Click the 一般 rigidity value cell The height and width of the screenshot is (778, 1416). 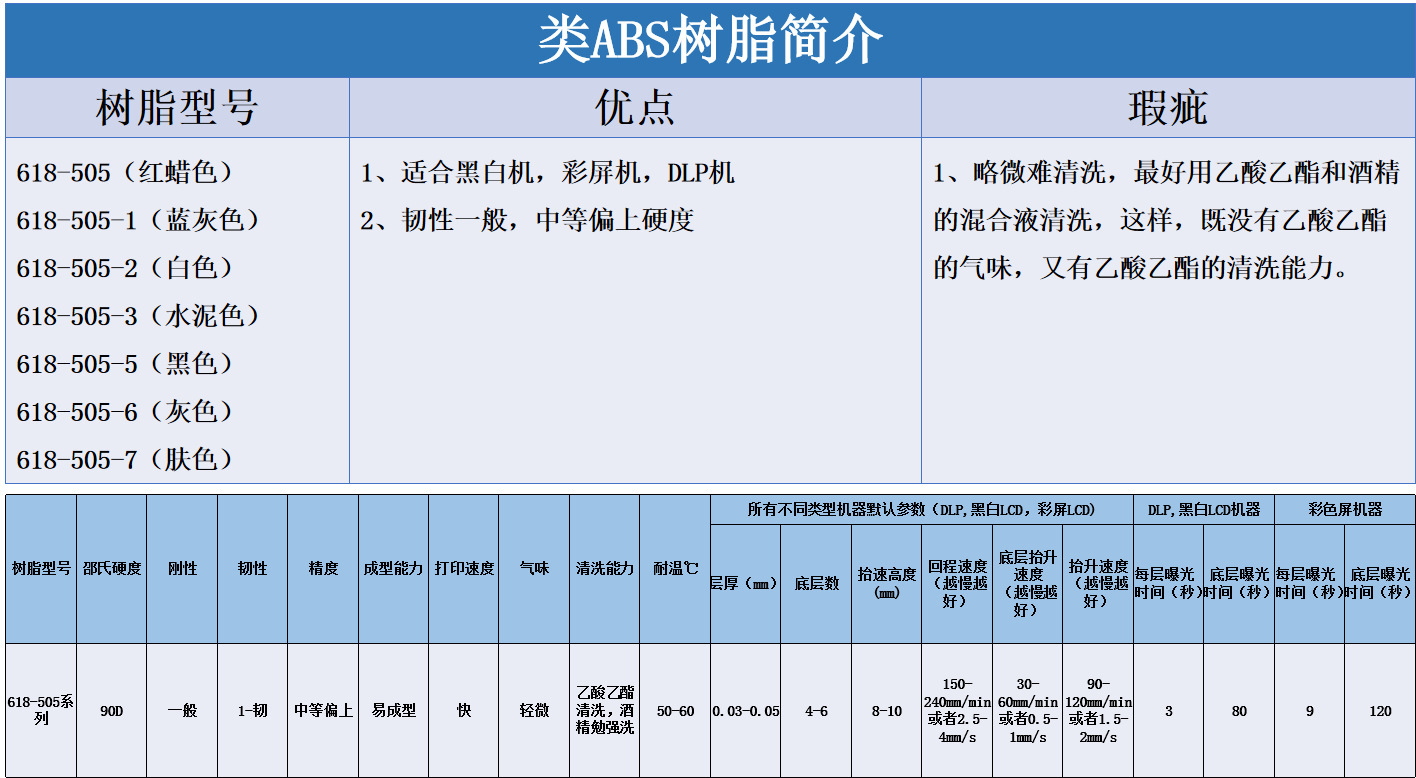coord(182,711)
